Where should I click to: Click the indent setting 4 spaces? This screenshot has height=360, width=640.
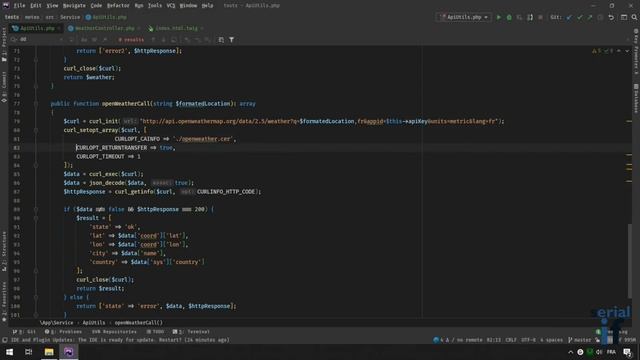point(551,340)
